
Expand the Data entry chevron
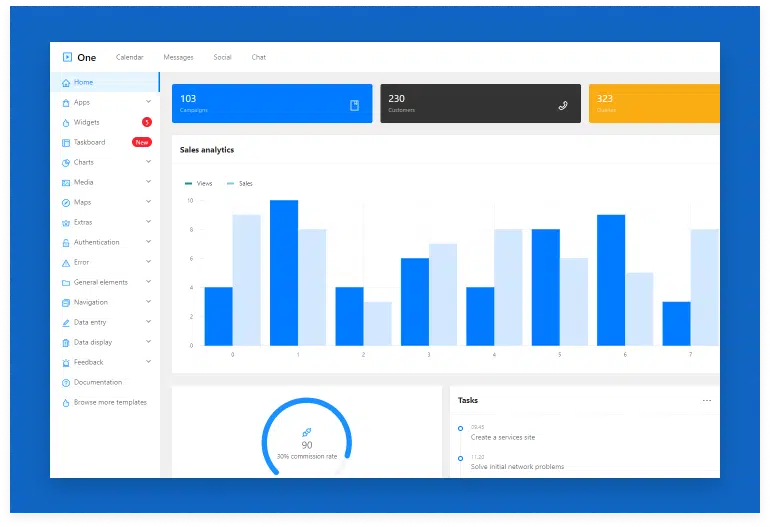148,322
